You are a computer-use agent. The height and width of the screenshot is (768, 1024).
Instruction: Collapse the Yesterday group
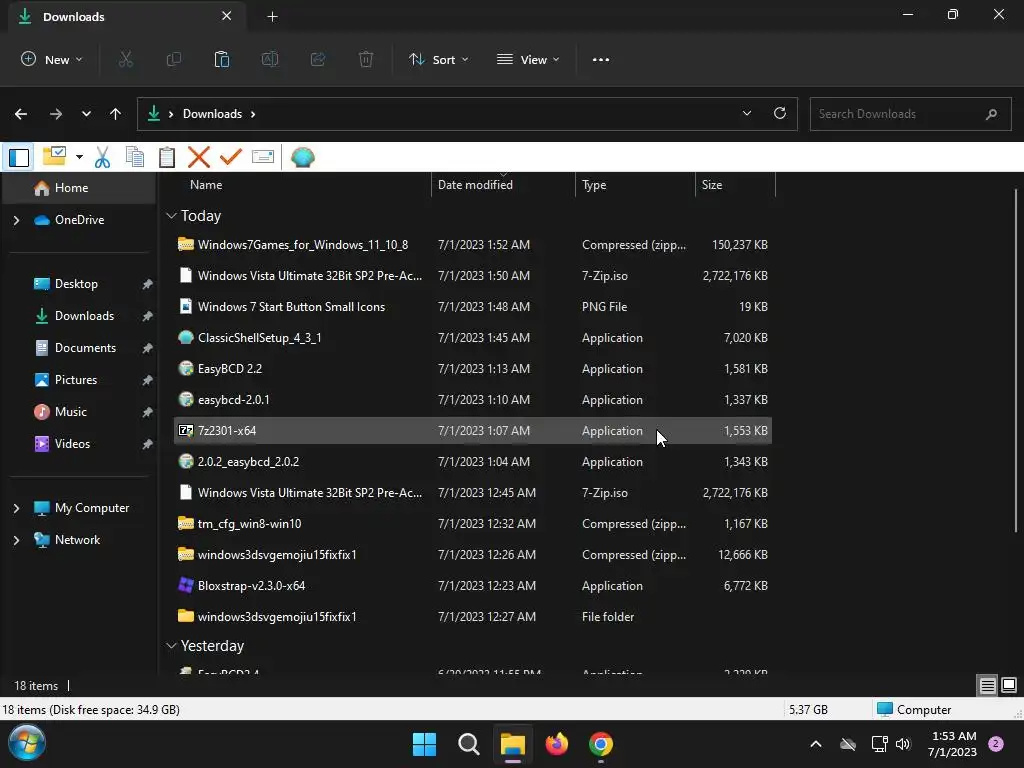coord(171,646)
